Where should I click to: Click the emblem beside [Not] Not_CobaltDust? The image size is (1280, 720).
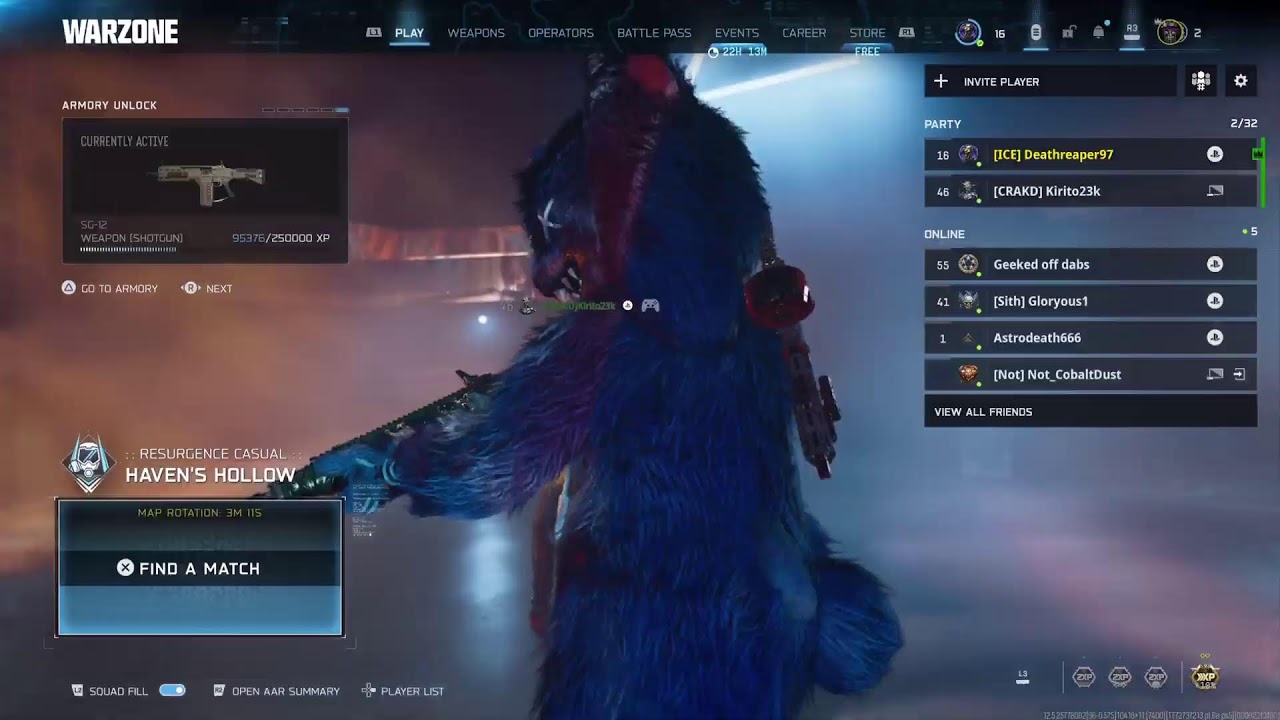968,374
